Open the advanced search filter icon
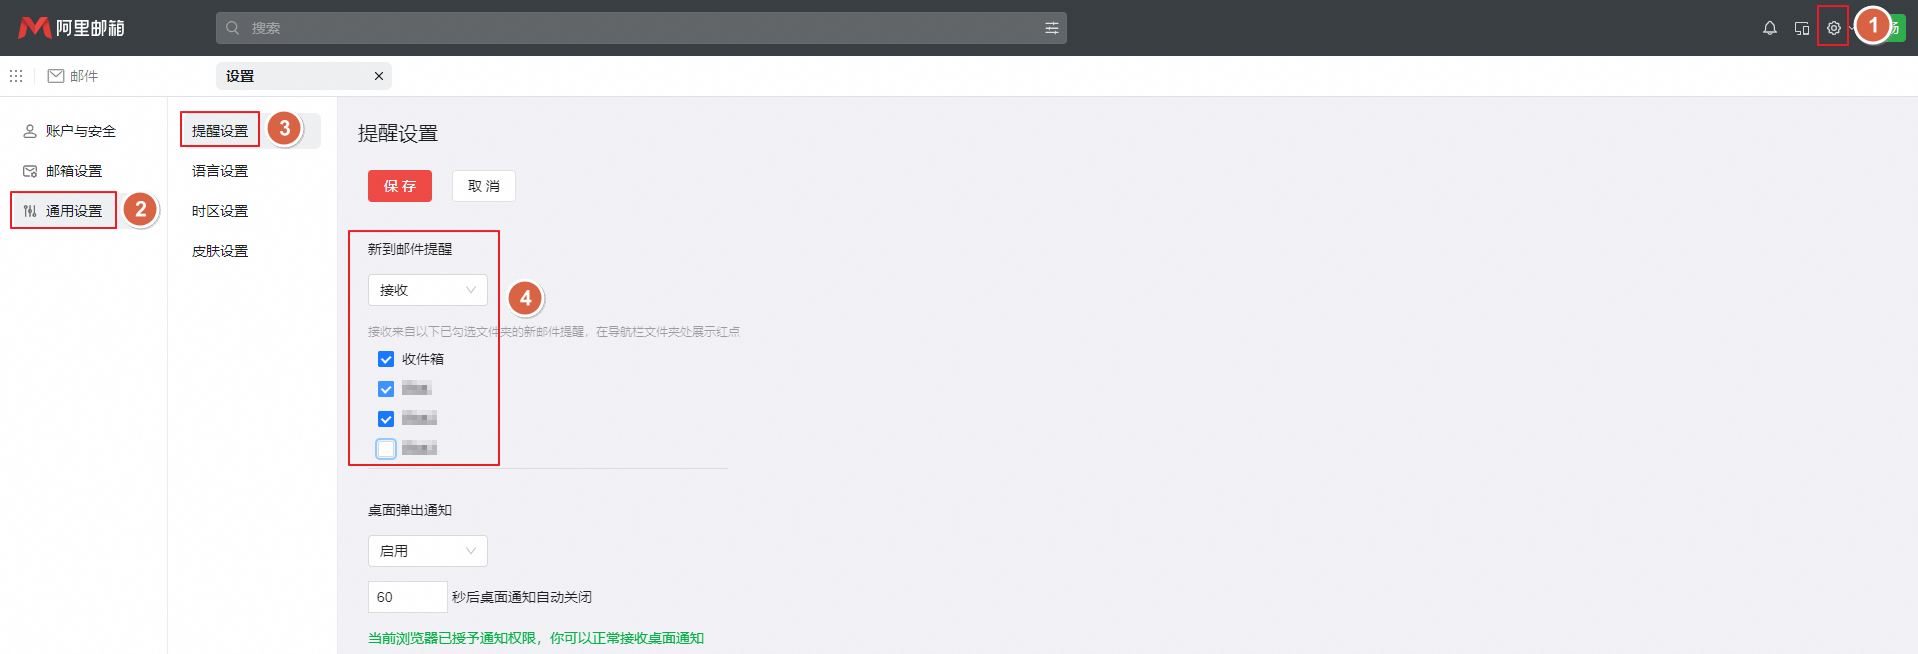1918x654 pixels. pos(1051,28)
